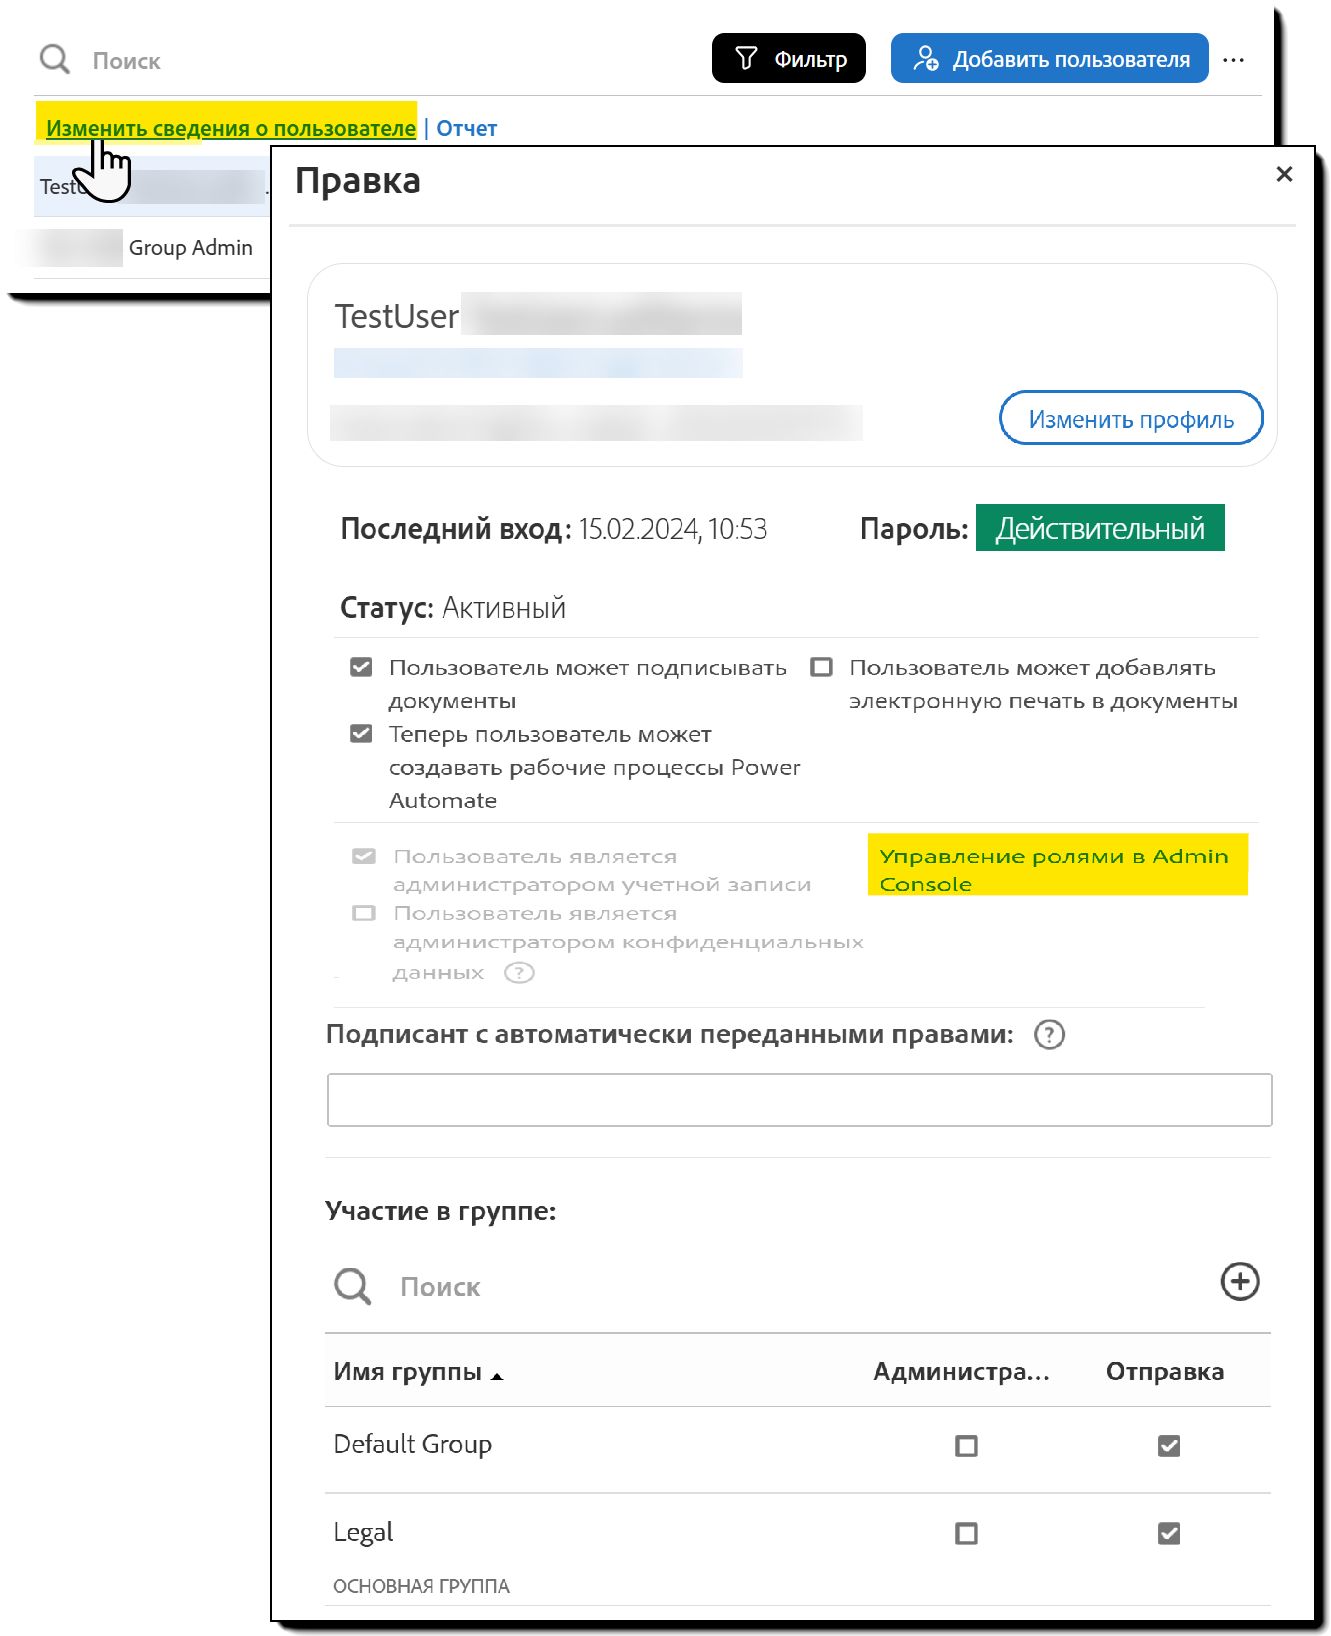The width and height of the screenshot is (1331, 1636).
Task: Toggle admin checkbox for Default Group
Action: (966, 1446)
